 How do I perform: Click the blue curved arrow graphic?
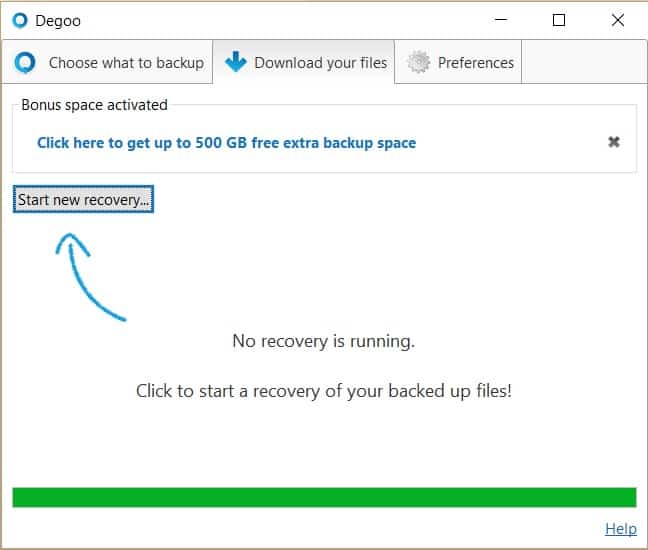[89, 276]
